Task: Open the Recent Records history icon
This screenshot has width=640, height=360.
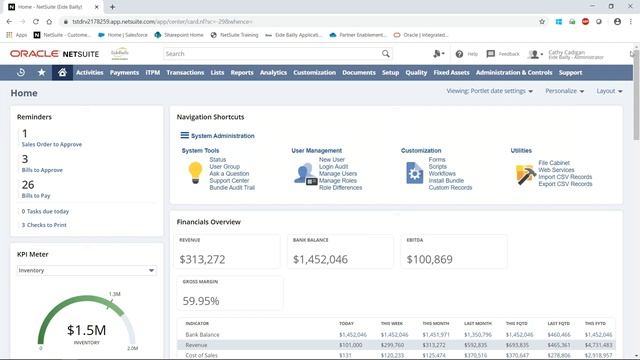Action: click(21, 72)
